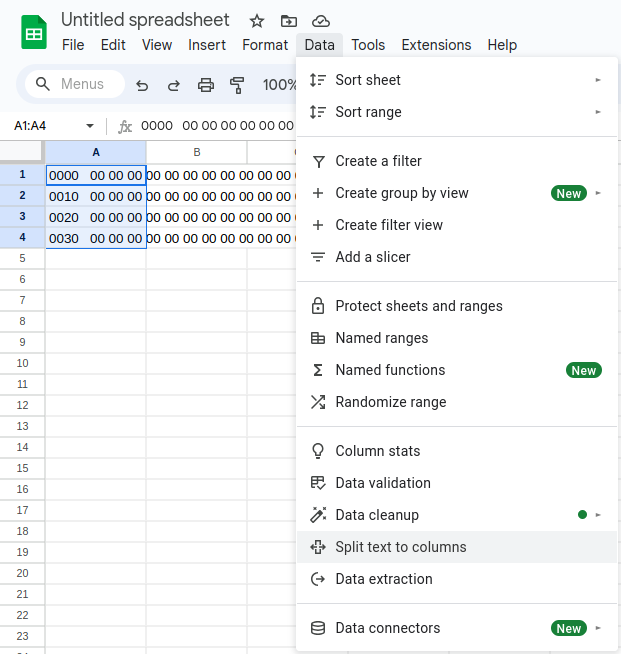
Task: Select row 10 header
Action: click(x=22, y=363)
